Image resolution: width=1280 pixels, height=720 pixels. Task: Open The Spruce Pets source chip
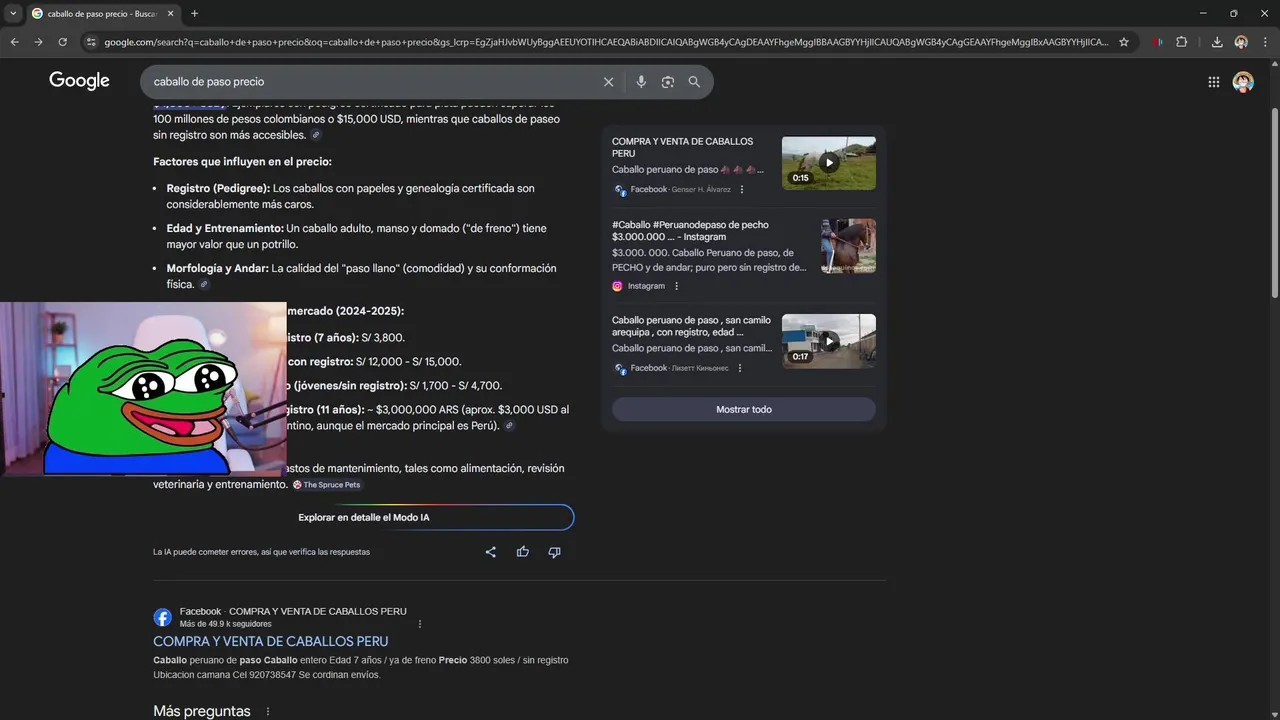(x=326, y=485)
